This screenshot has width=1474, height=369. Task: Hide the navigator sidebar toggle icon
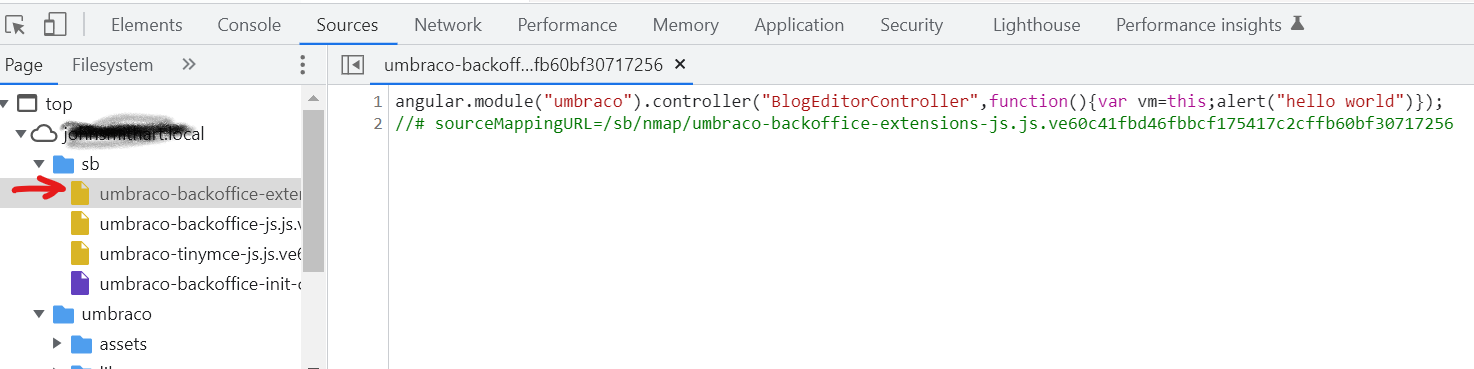[352, 65]
